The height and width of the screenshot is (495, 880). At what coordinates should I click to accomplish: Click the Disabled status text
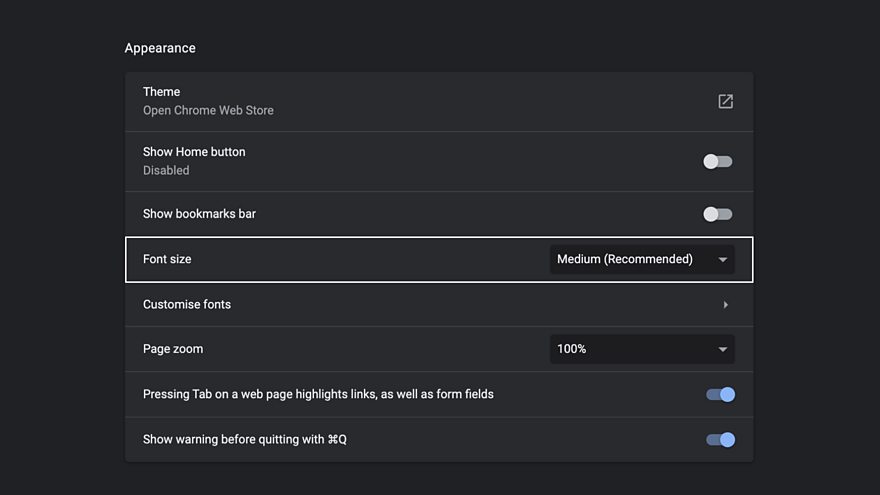[166, 170]
